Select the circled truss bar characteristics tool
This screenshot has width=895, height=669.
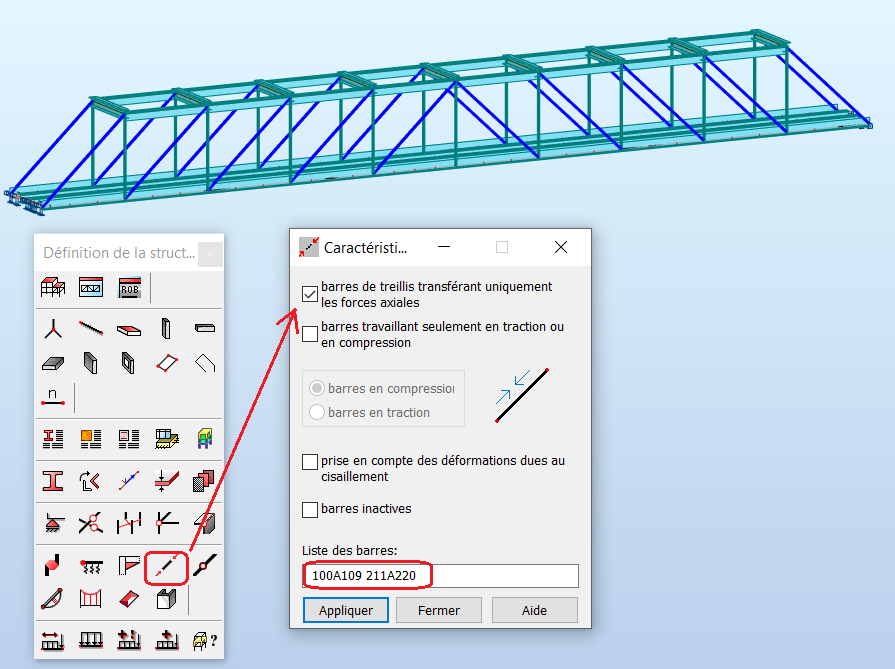tap(168, 566)
